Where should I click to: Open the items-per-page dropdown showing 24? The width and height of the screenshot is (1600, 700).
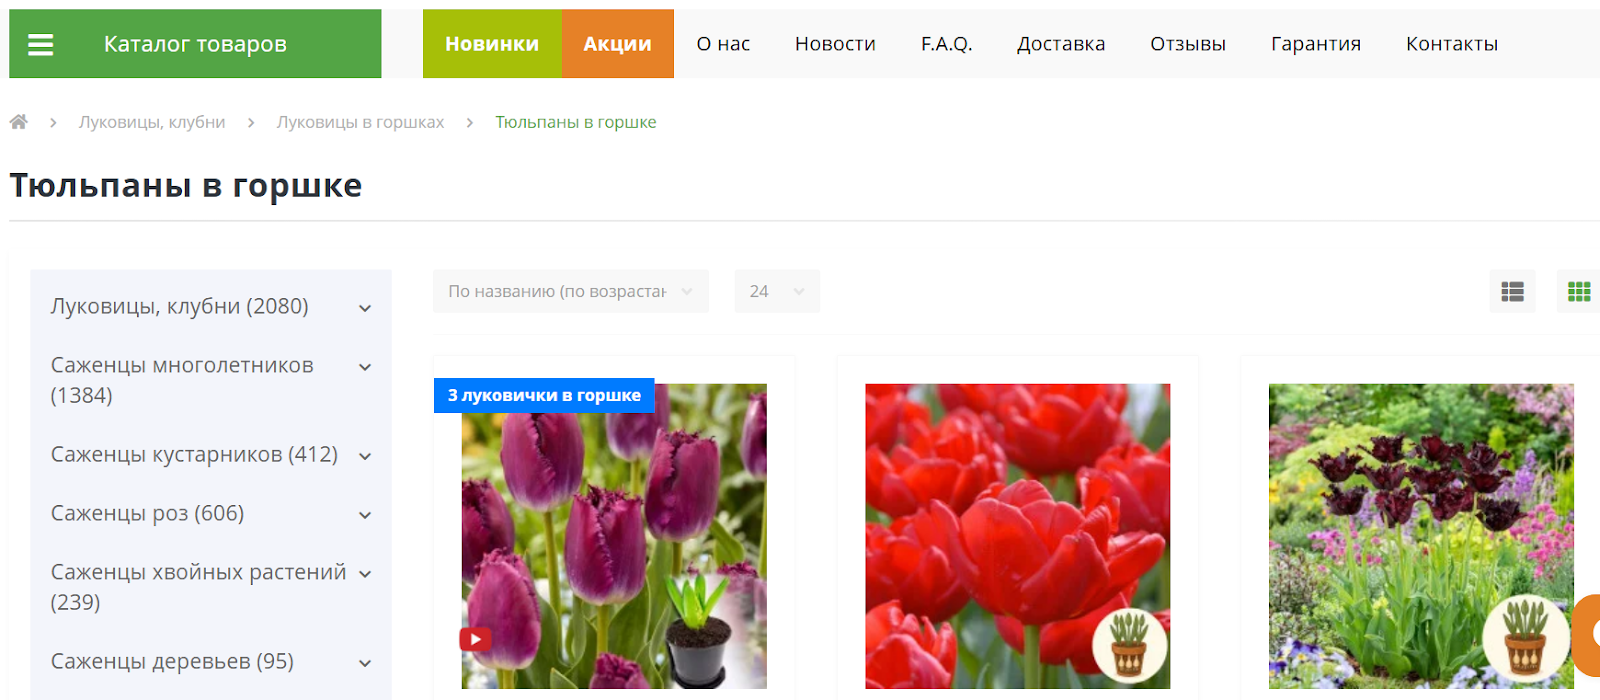[x=777, y=291]
